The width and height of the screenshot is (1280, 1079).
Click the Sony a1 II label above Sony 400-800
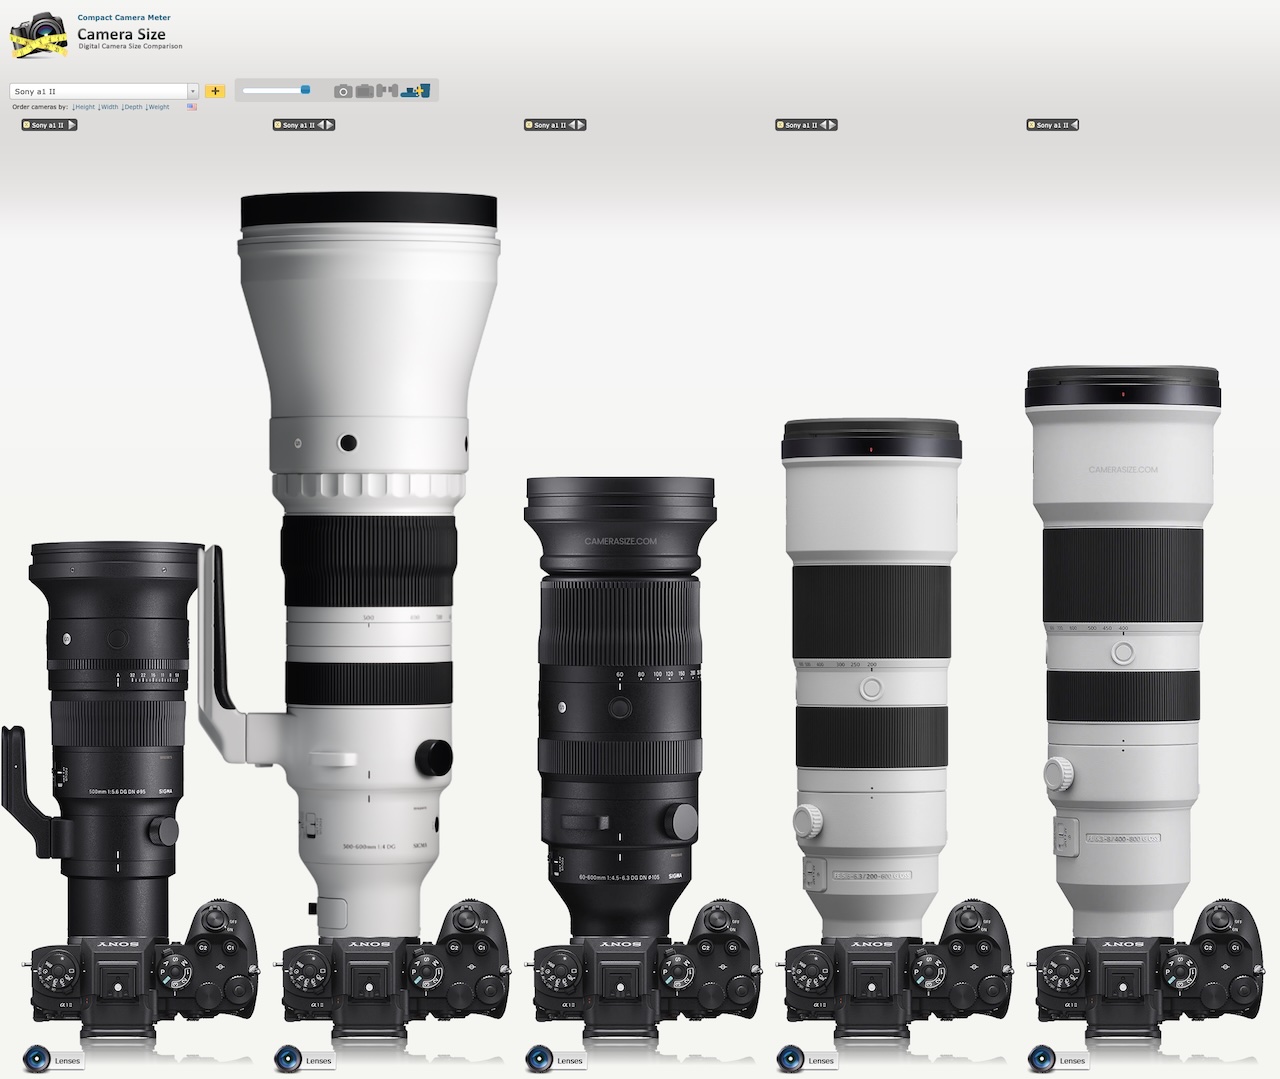1052,125
